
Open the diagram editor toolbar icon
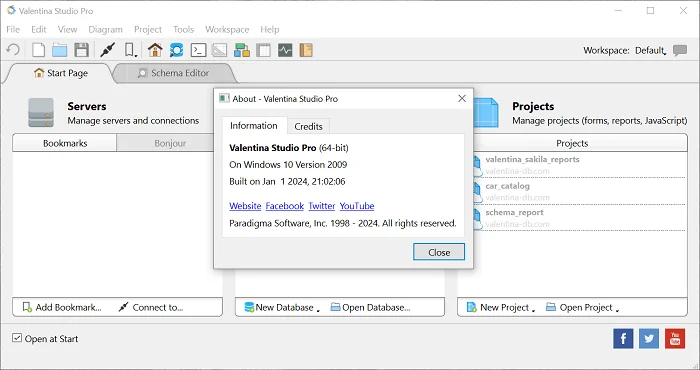(242, 50)
